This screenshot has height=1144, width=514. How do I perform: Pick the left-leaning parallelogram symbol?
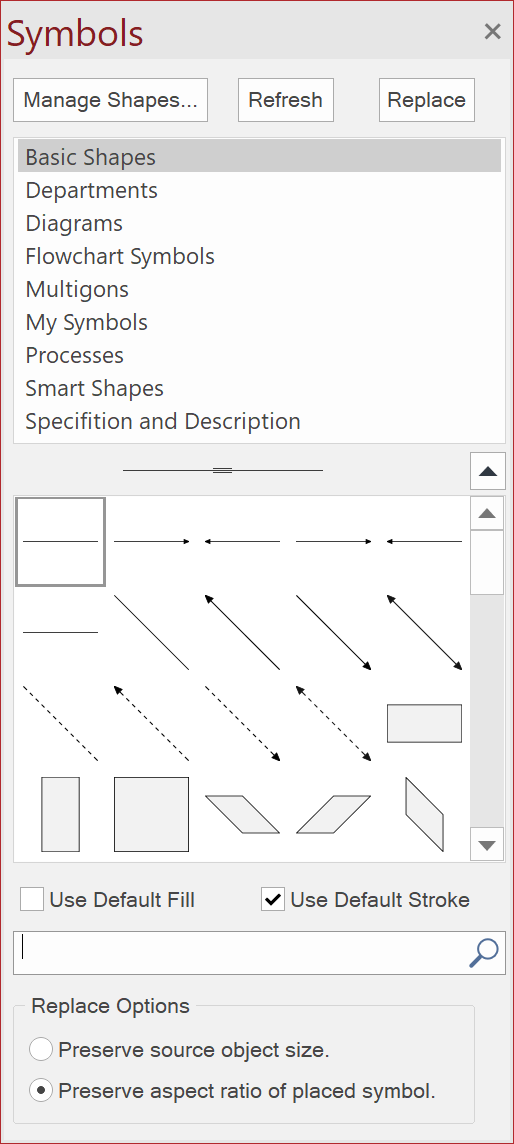point(242,814)
